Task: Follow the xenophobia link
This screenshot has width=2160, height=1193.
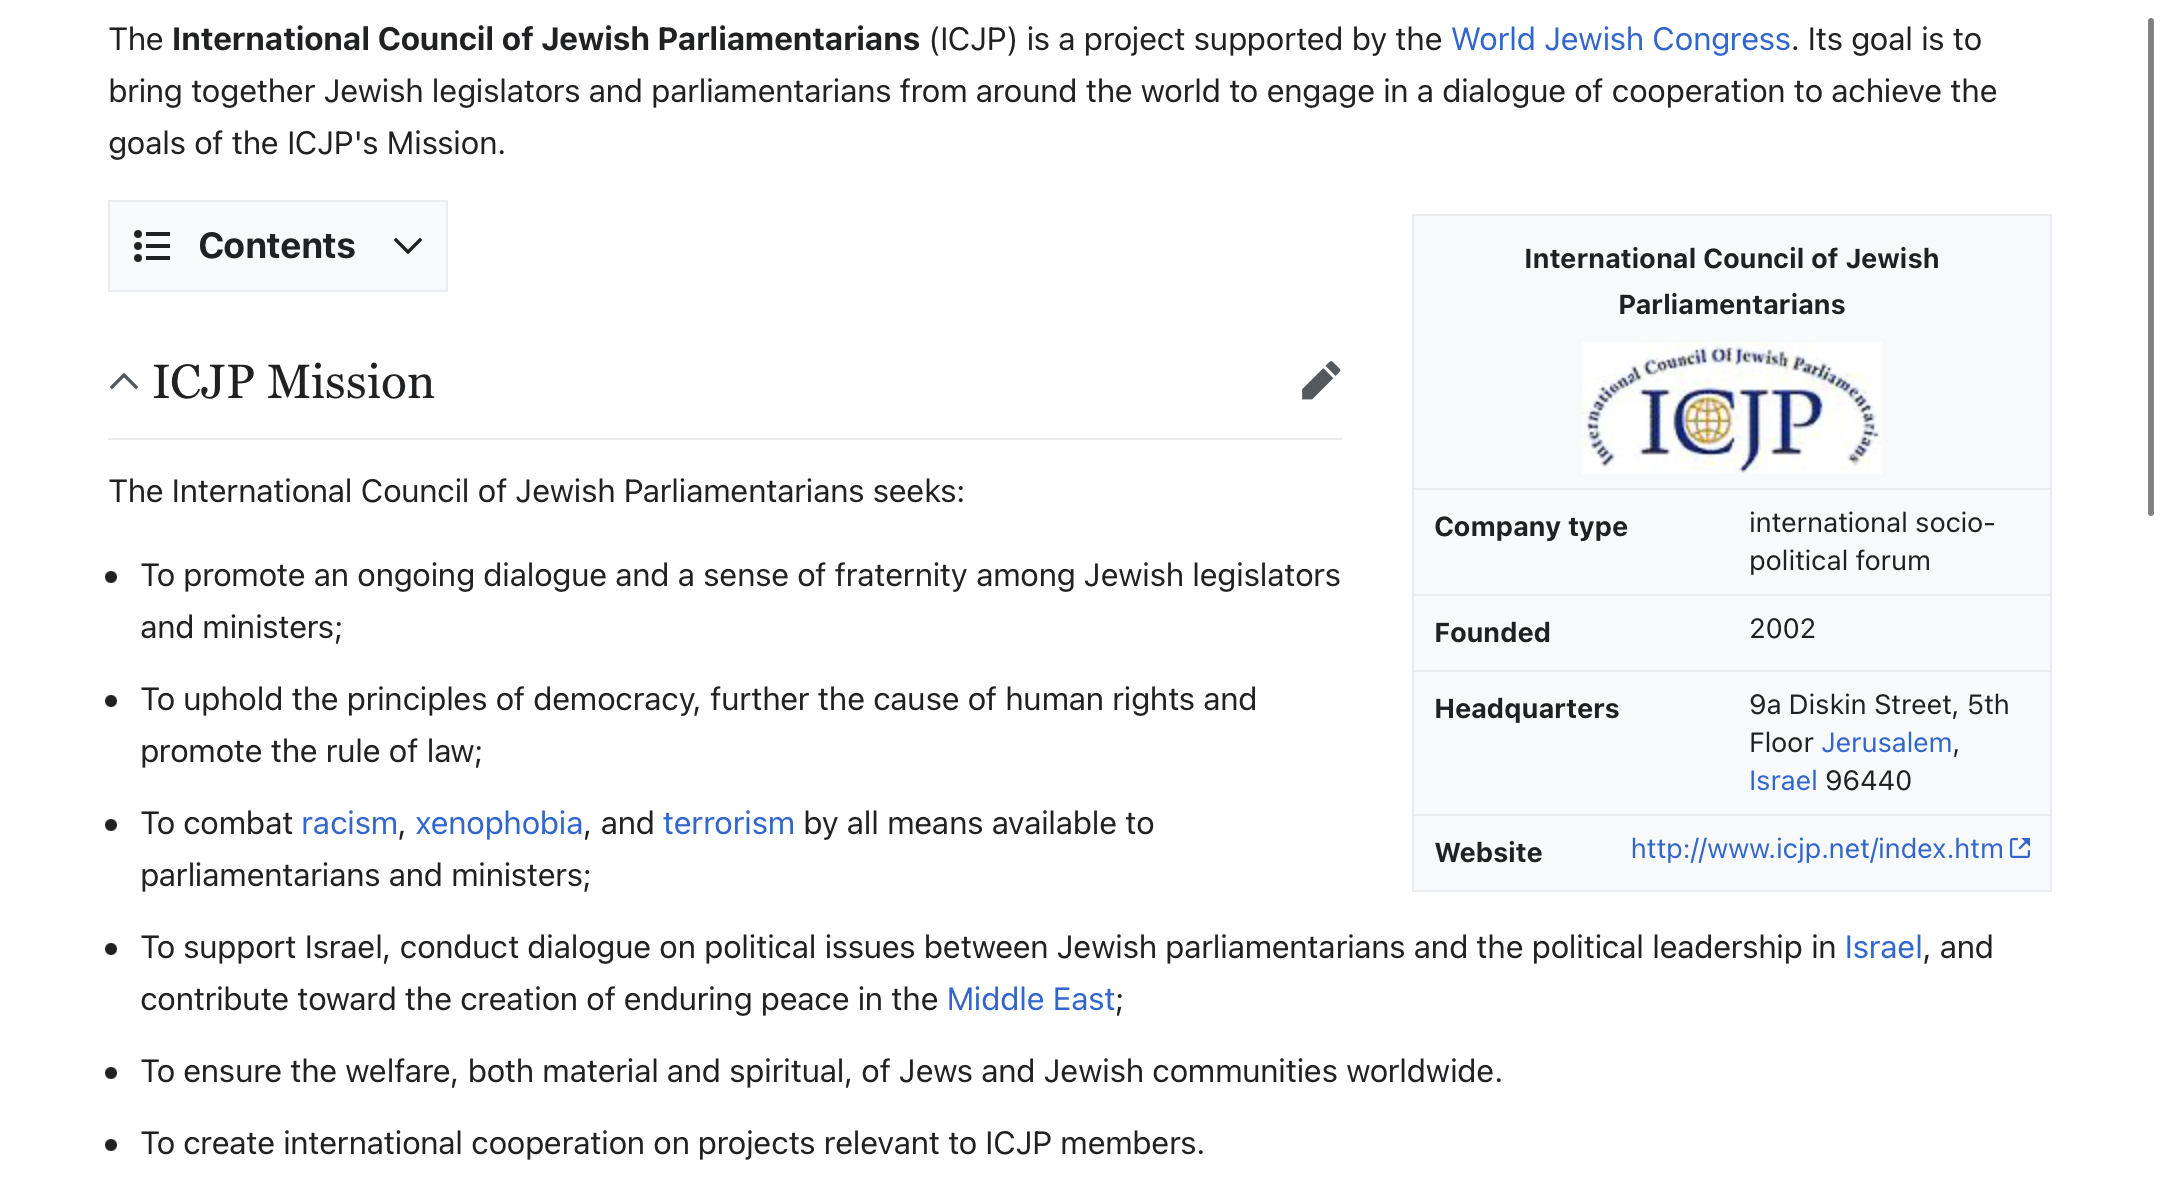Action: 499,823
